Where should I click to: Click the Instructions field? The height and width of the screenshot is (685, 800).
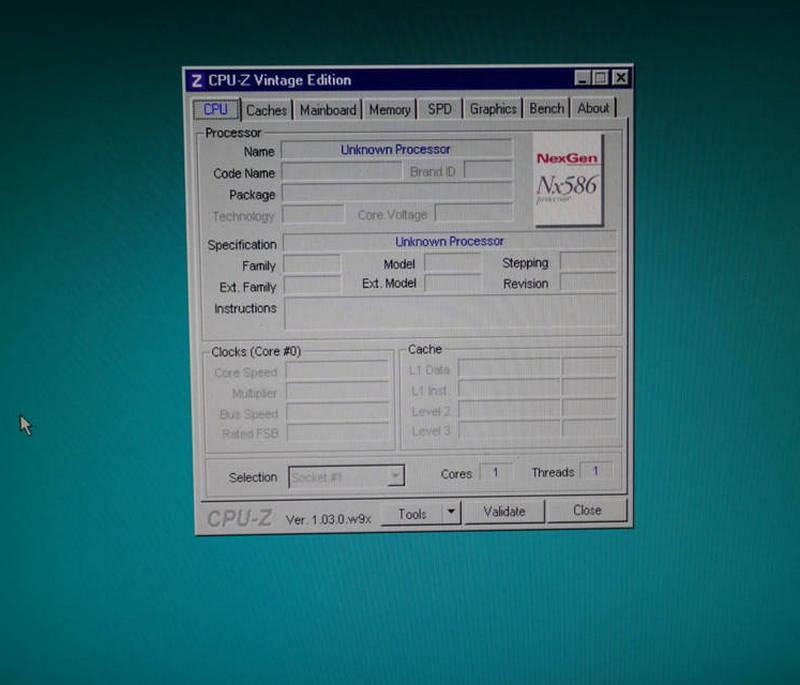coord(451,313)
